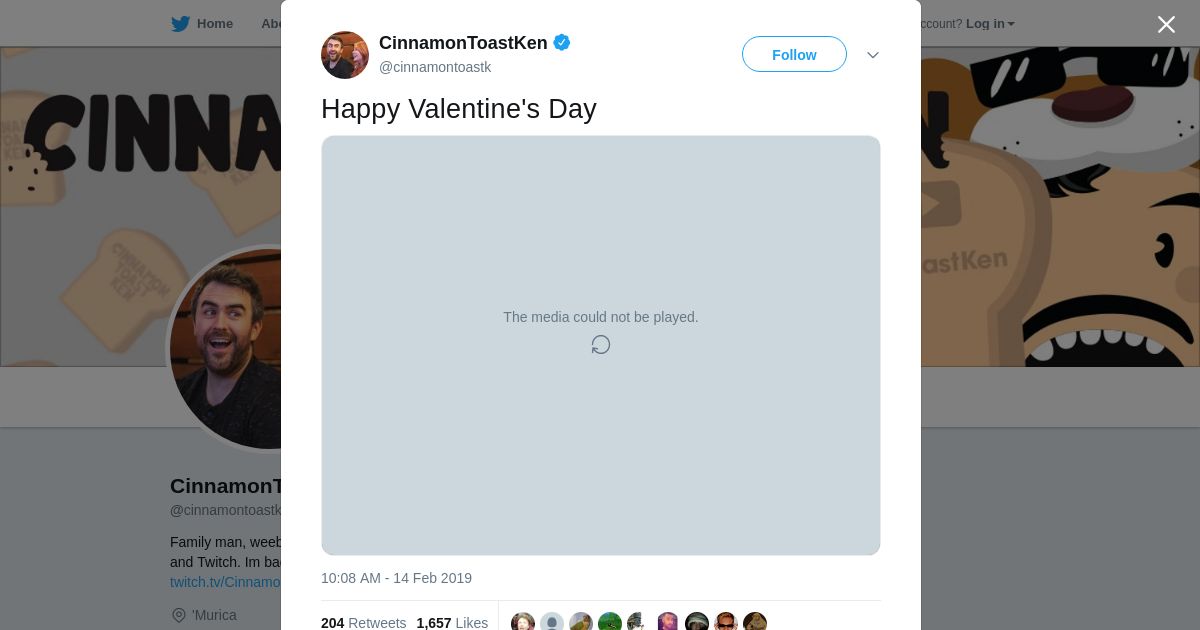Screen dimensions: 1200x630
Task: View the 1,657 Likes list
Action: tap(452, 623)
